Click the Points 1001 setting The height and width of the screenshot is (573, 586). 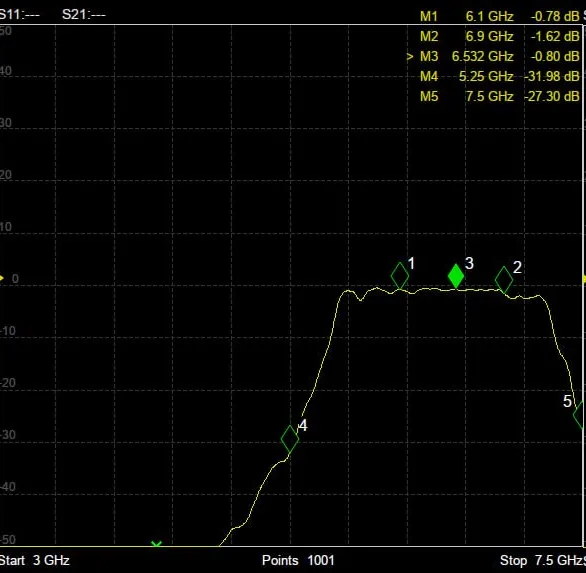coord(298,560)
